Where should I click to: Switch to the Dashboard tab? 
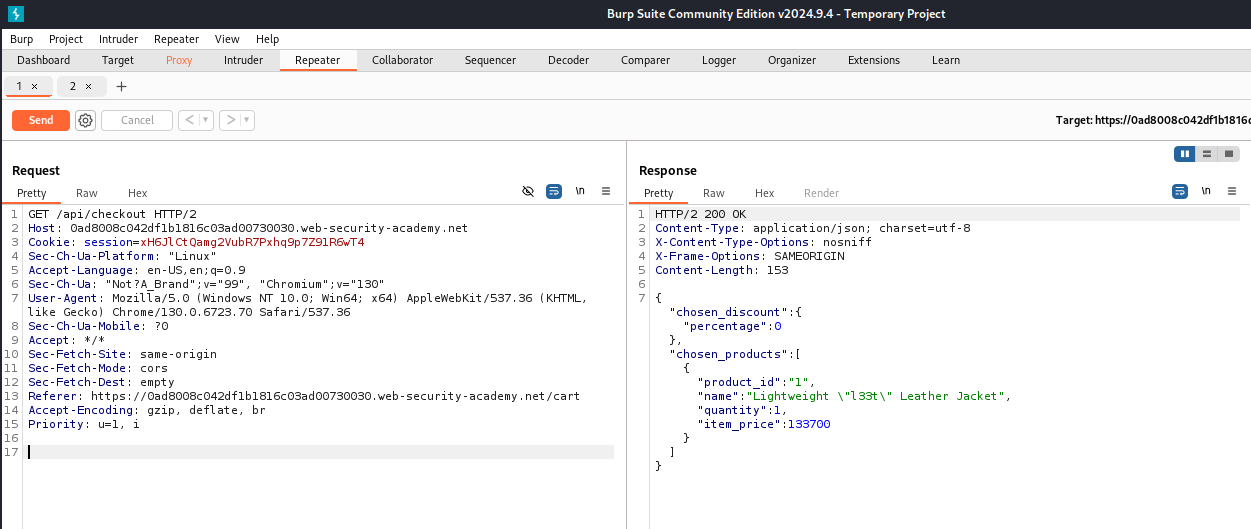click(44, 60)
